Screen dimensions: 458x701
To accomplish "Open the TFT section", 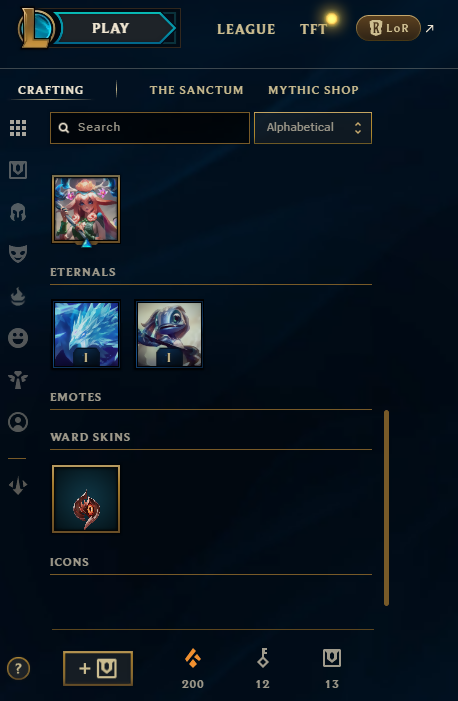I will tap(313, 29).
